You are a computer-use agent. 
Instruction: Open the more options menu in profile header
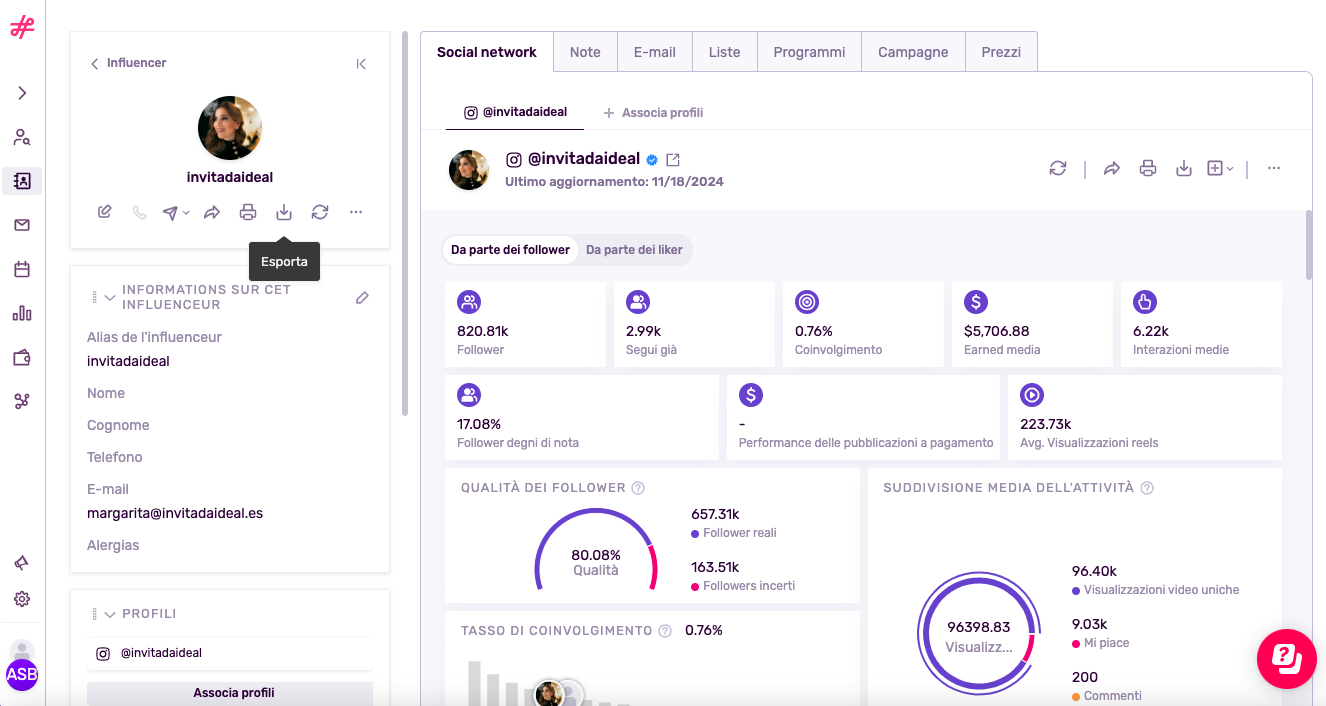pos(1274,168)
